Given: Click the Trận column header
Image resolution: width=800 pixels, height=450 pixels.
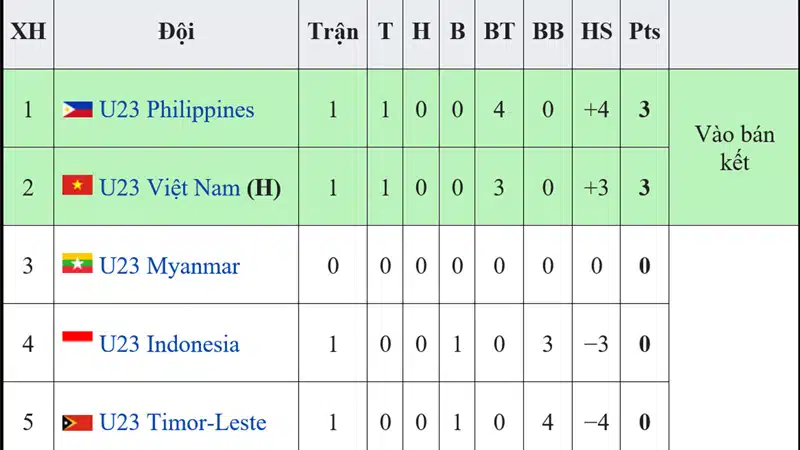Looking at the screenshot, I should point(333,32).
